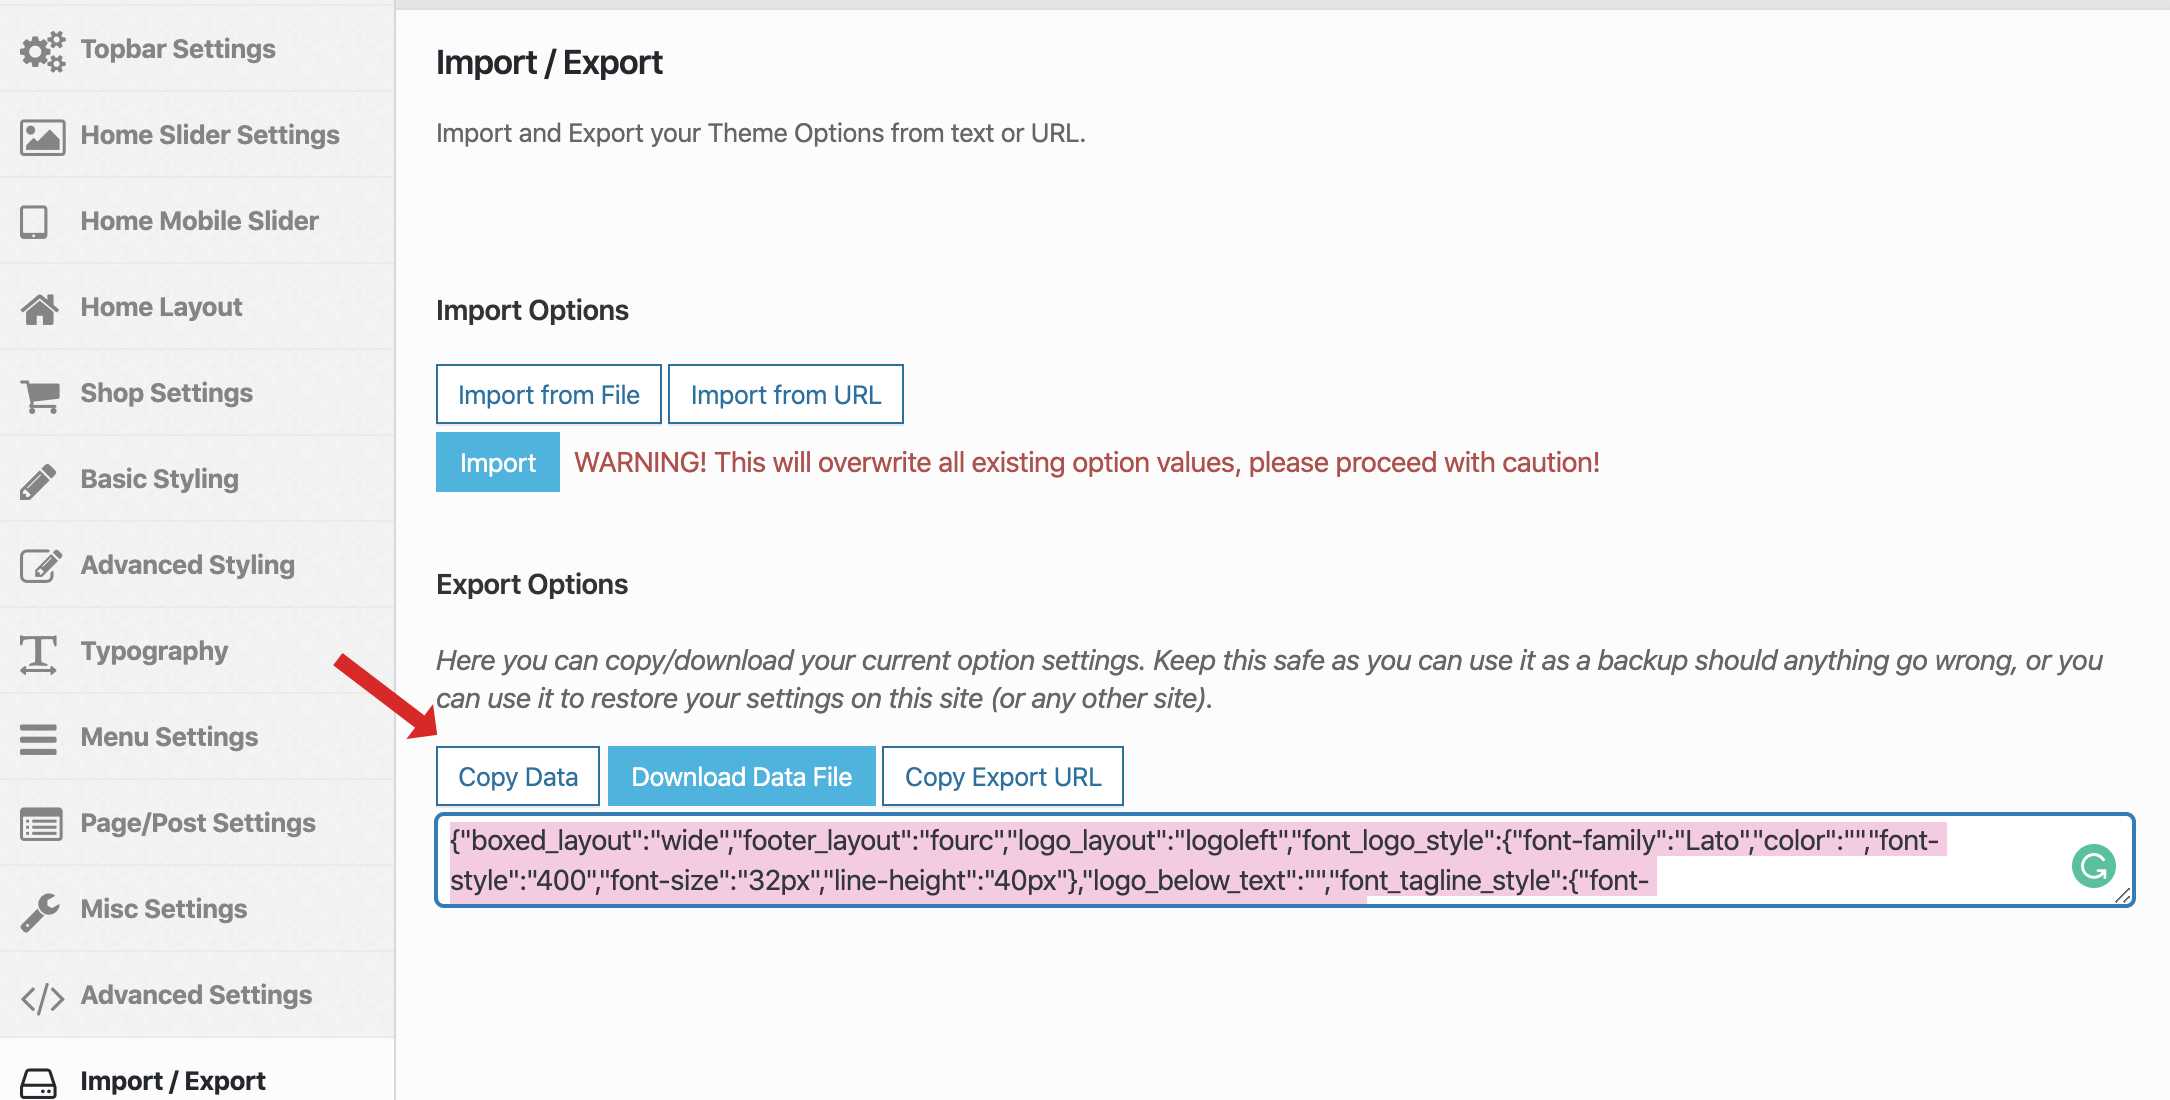Open Misc Settings via the wrench icon
This screenshot has height=1100, width=2170.
(38, 909)
